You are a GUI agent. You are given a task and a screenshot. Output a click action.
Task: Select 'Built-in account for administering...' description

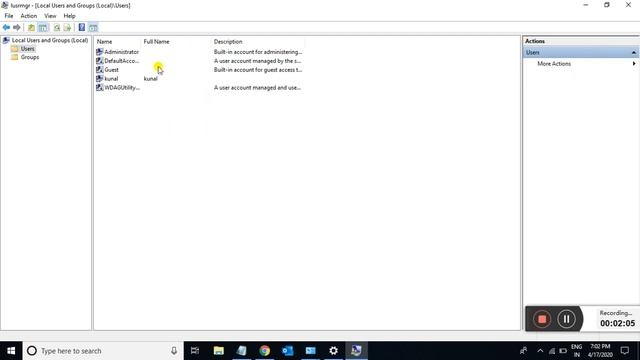point(258,52)
